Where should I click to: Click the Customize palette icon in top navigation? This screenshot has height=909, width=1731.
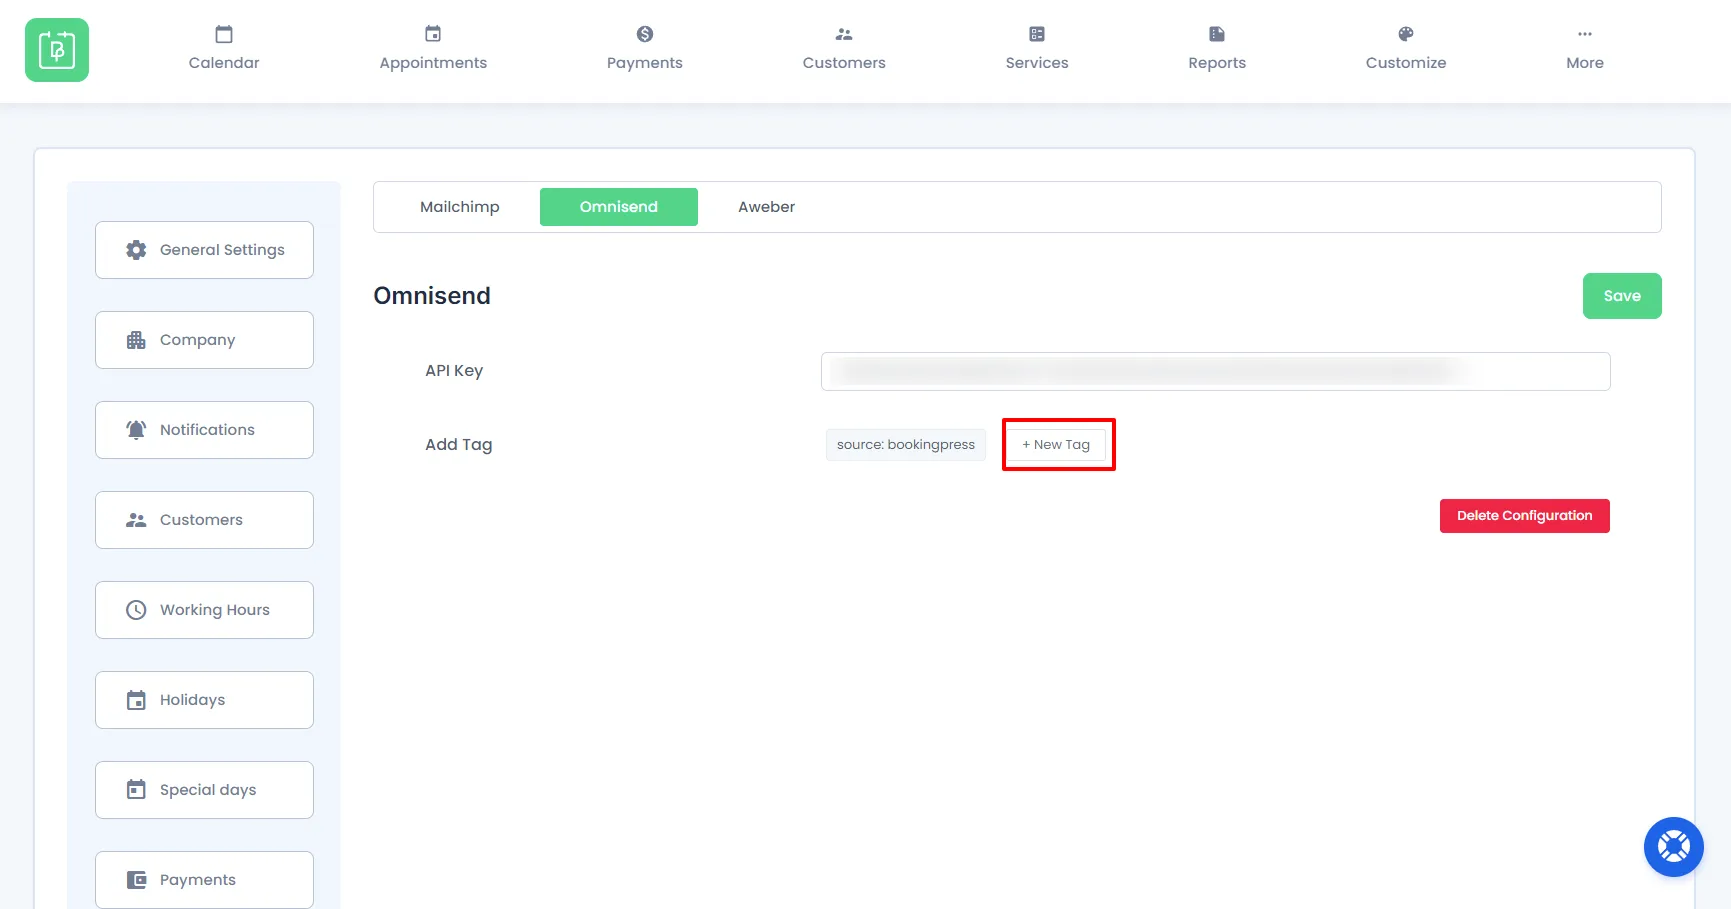(x=1406, y=34)
